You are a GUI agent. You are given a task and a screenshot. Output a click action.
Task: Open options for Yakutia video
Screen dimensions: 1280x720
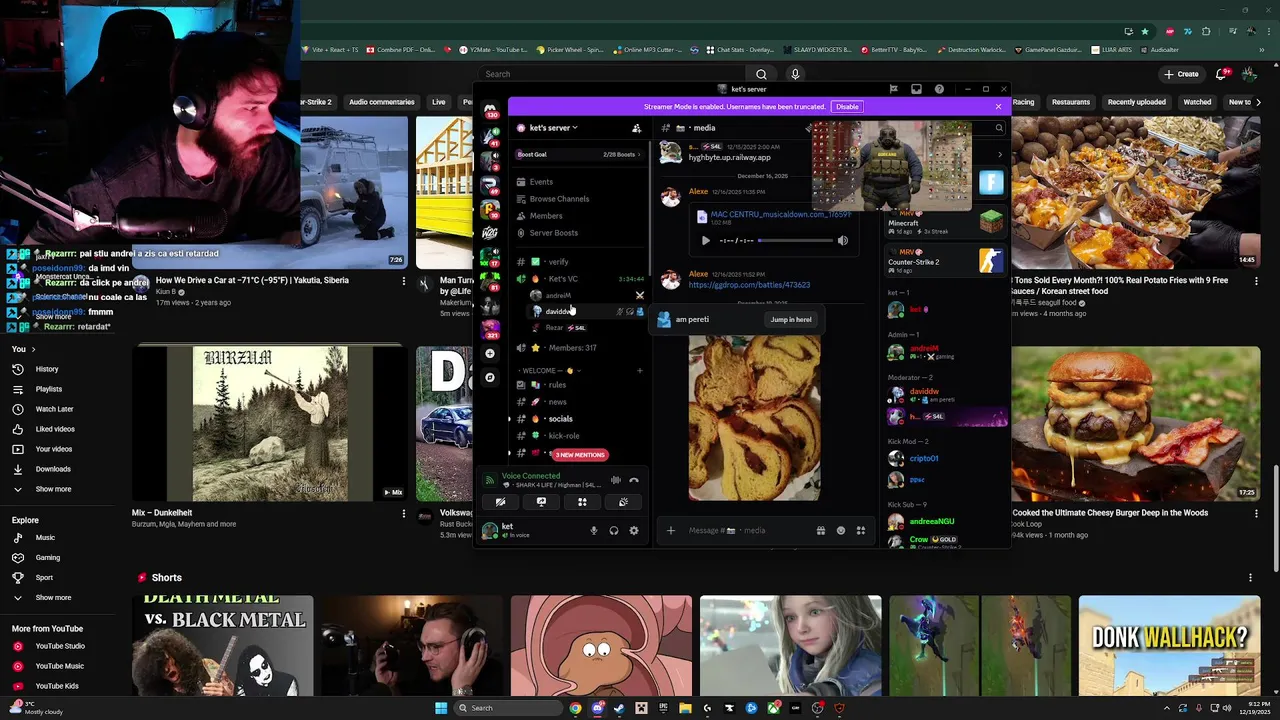click(403, 282)
